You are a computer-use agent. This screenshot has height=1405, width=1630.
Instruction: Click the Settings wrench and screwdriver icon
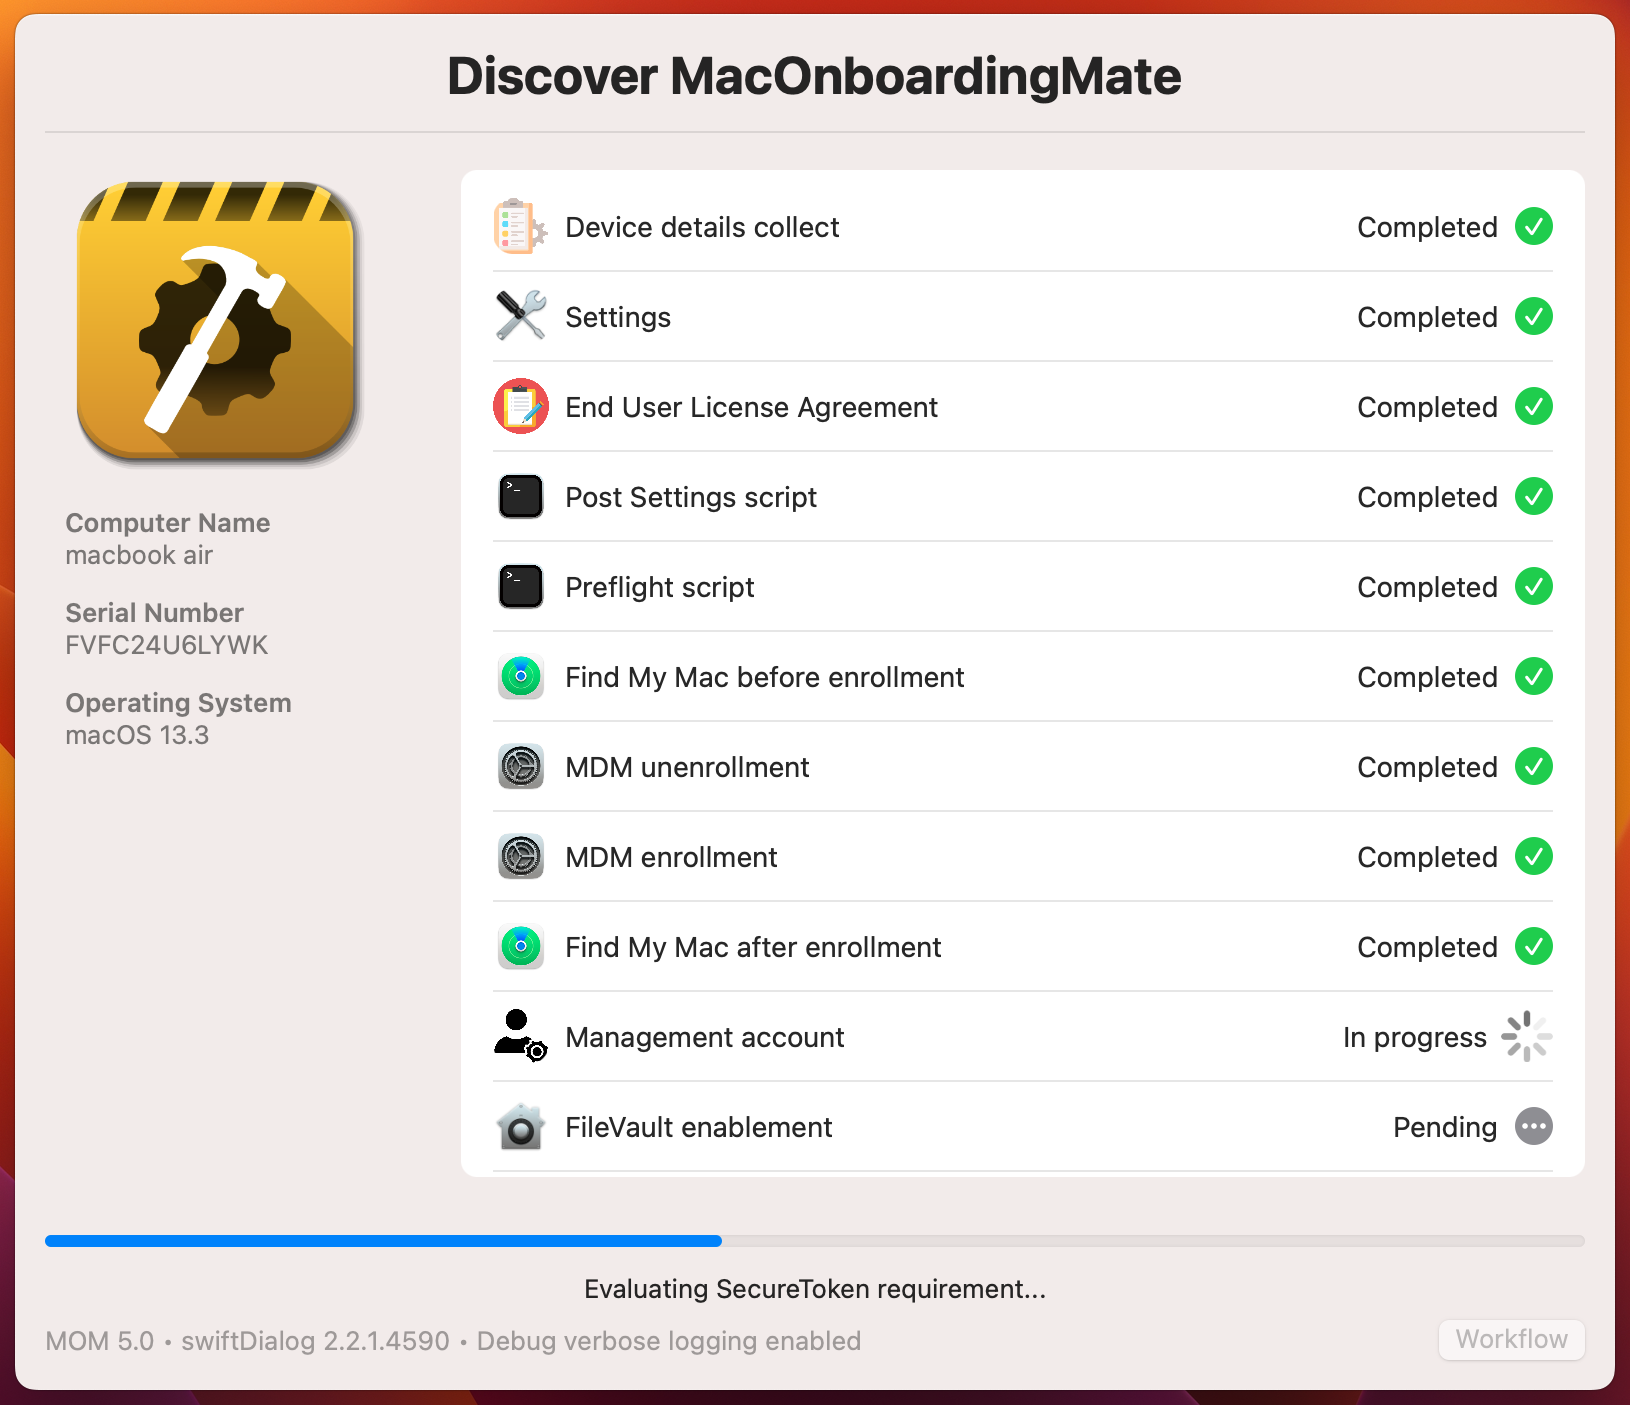point(520,317)
